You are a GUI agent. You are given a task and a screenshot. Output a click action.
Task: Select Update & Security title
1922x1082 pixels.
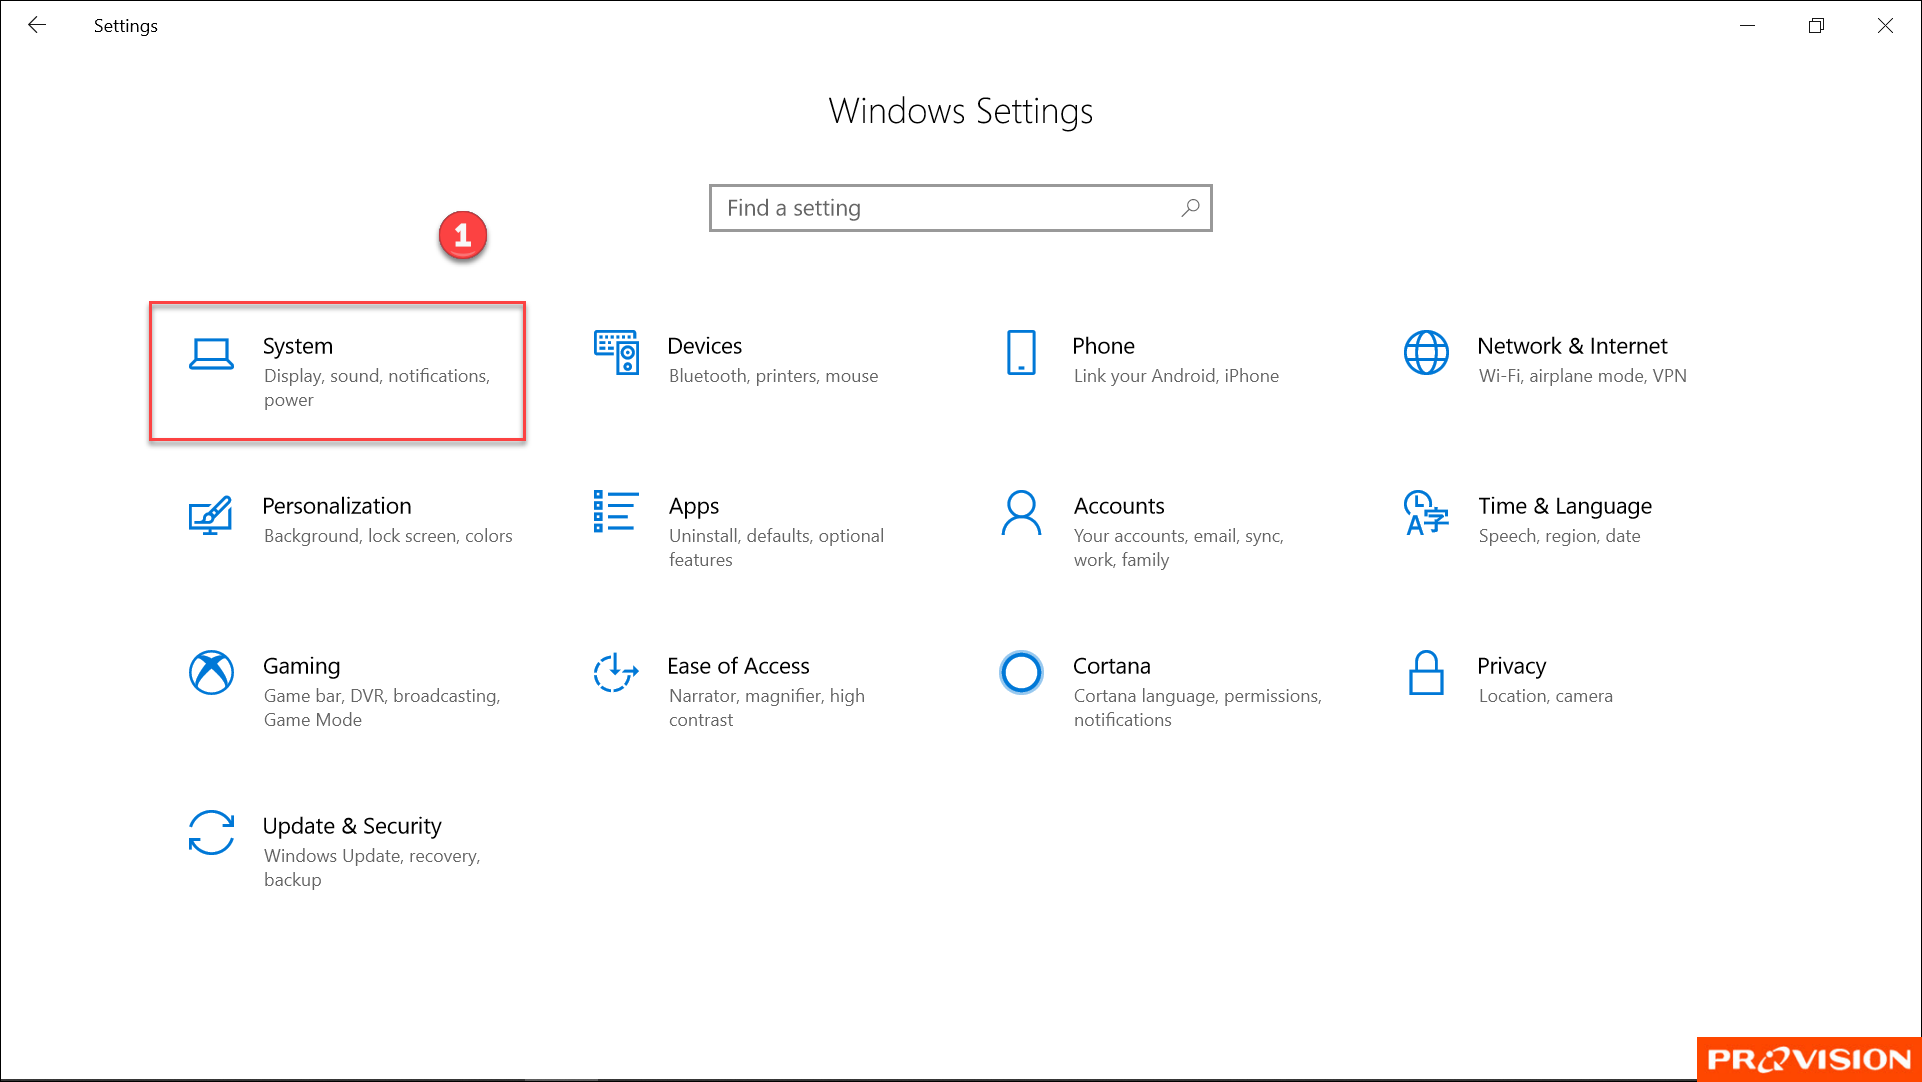click(x=352, y=826)
